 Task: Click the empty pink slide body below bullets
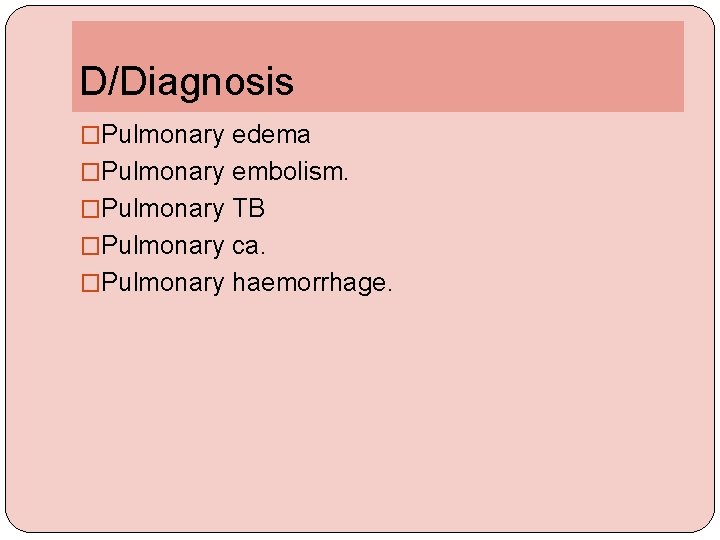(x=360, y=410)
